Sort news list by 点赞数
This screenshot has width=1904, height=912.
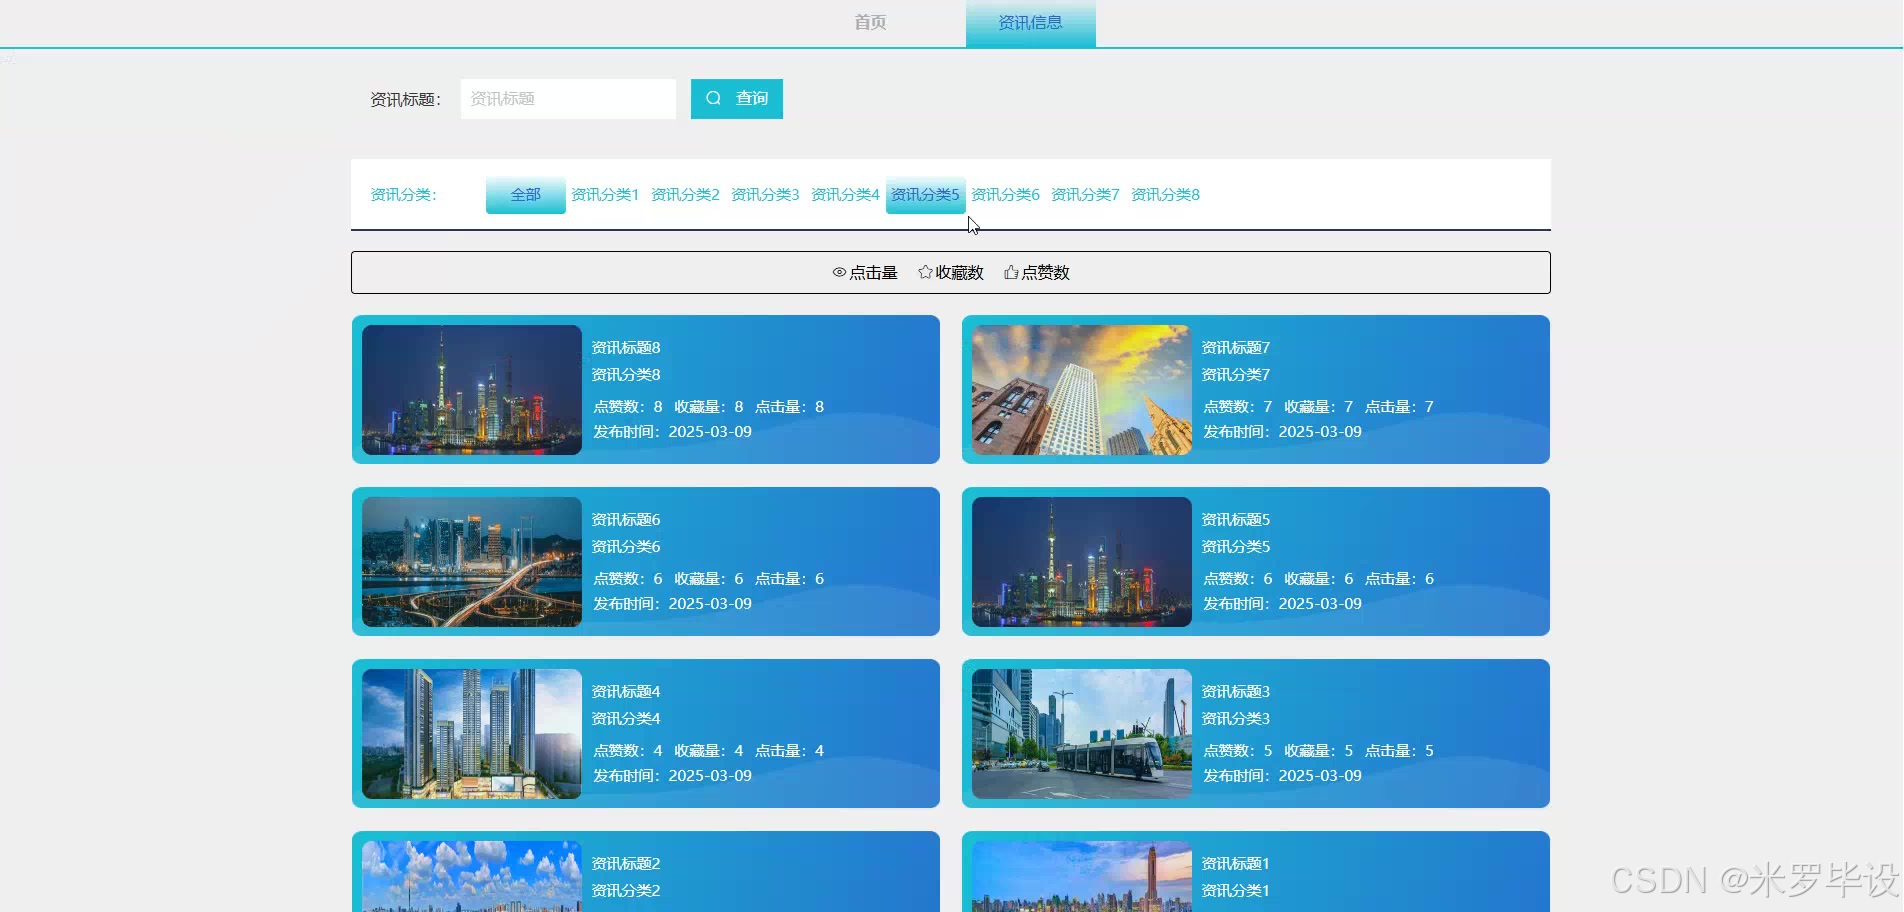click(x=1045, y=272)
